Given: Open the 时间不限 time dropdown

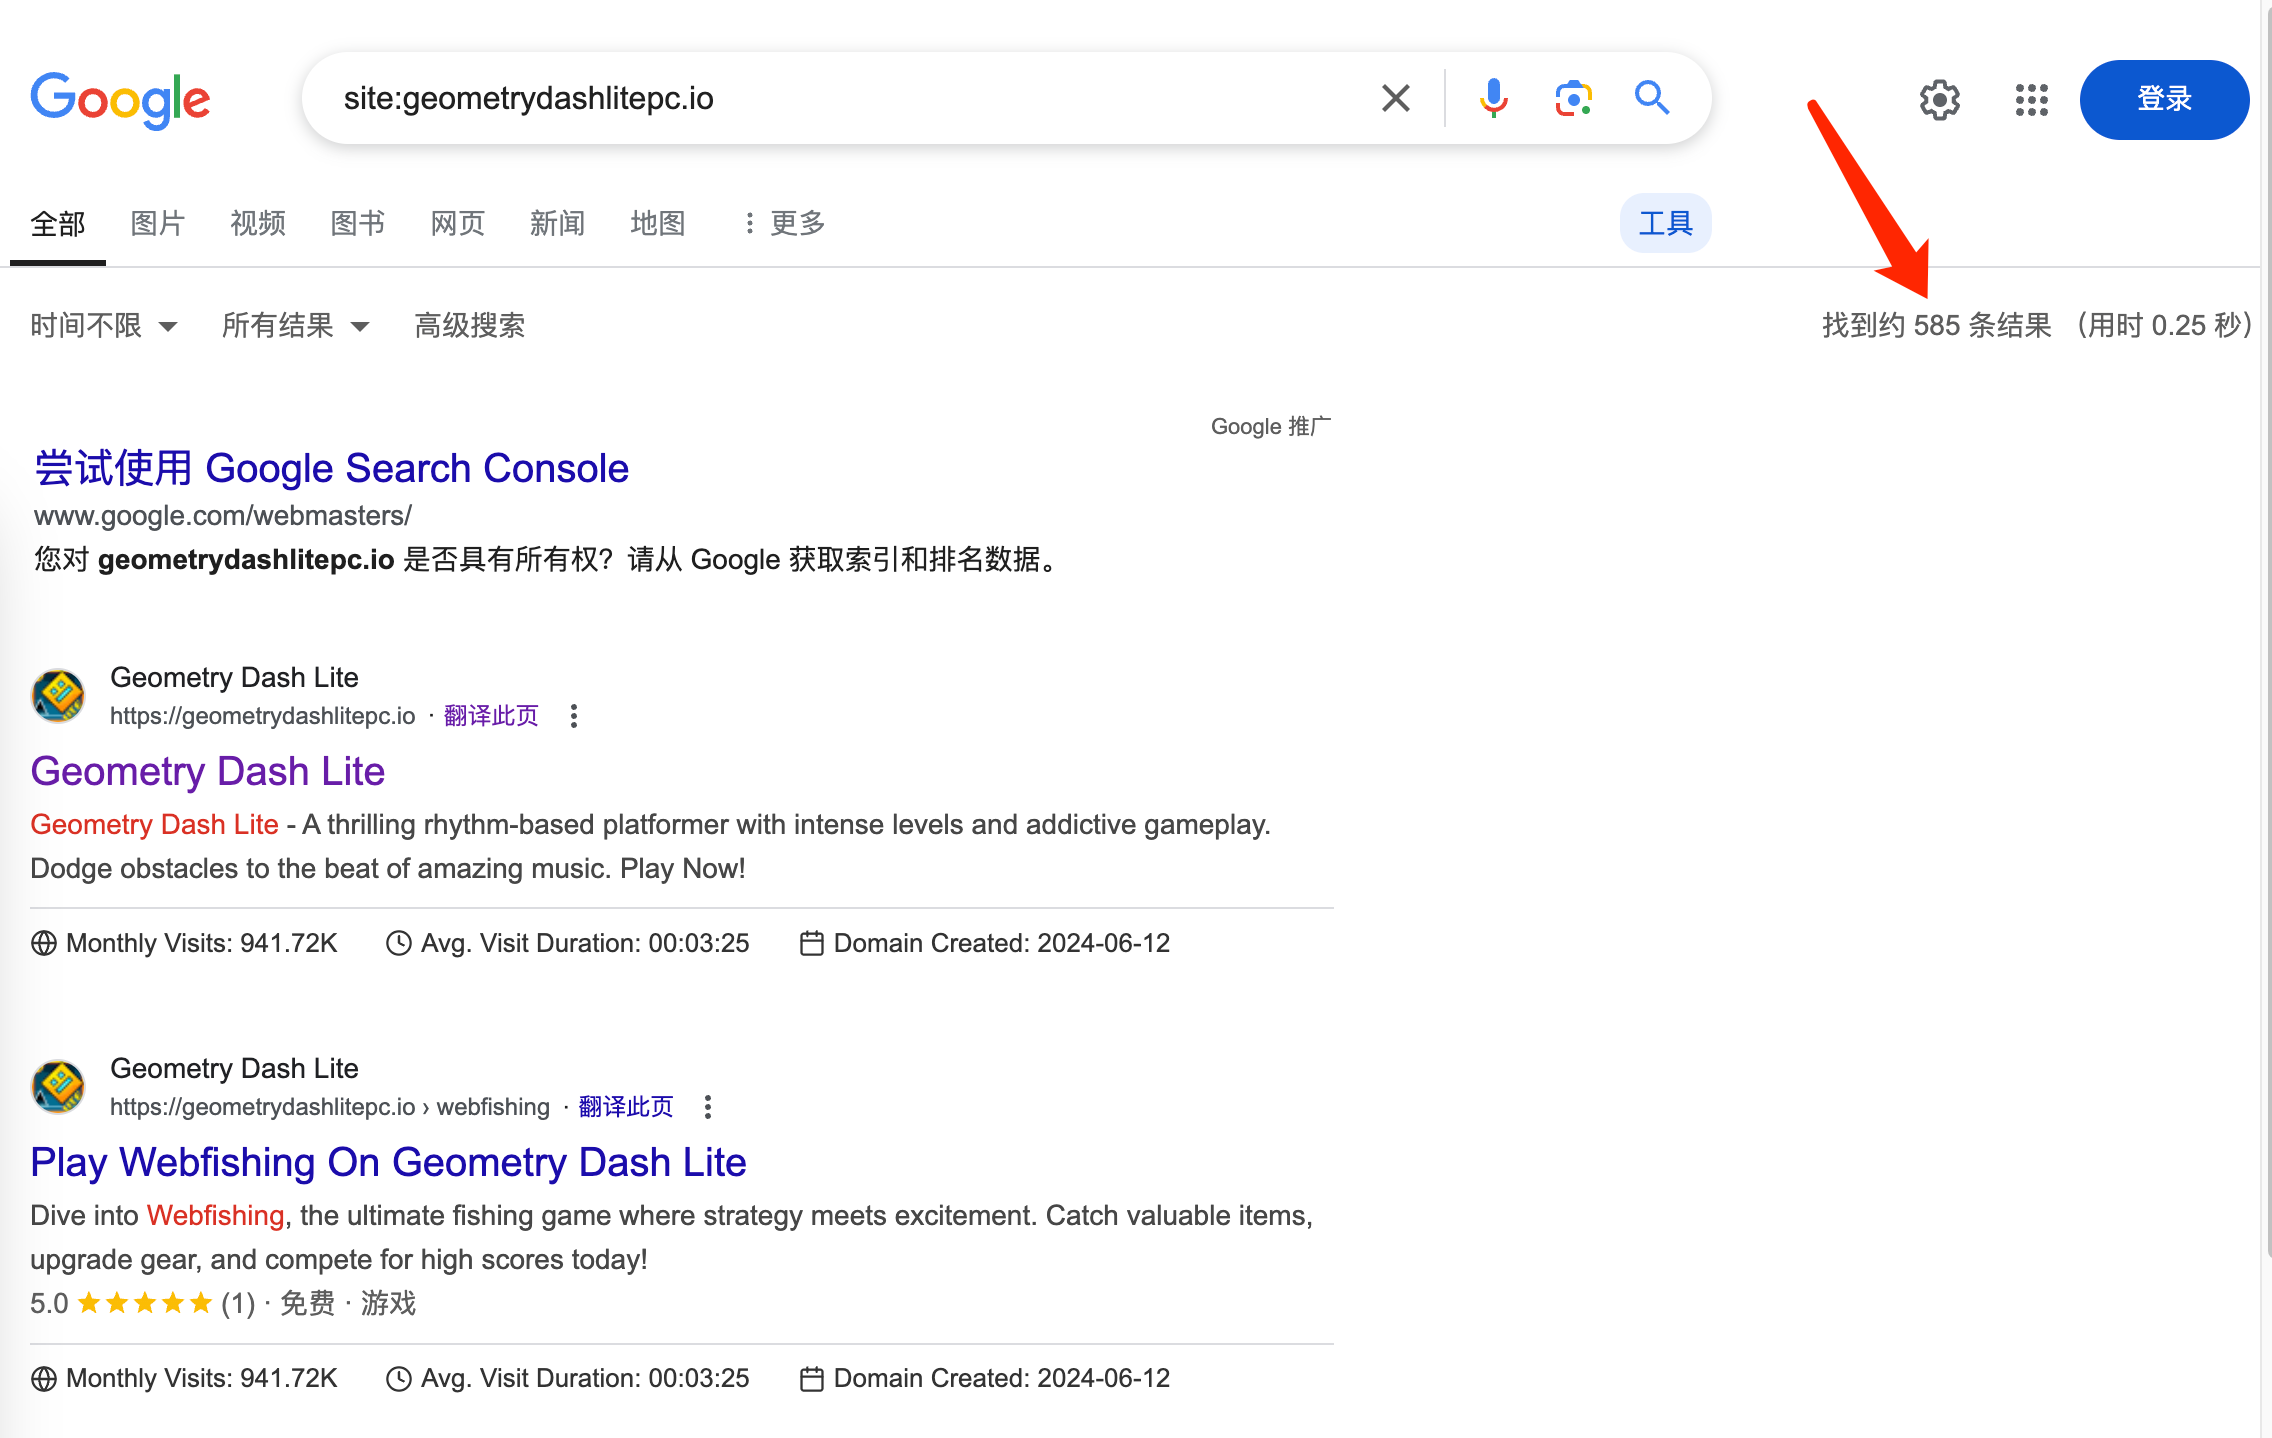Looking at the screenshot, I should click(x=104, y=325).
